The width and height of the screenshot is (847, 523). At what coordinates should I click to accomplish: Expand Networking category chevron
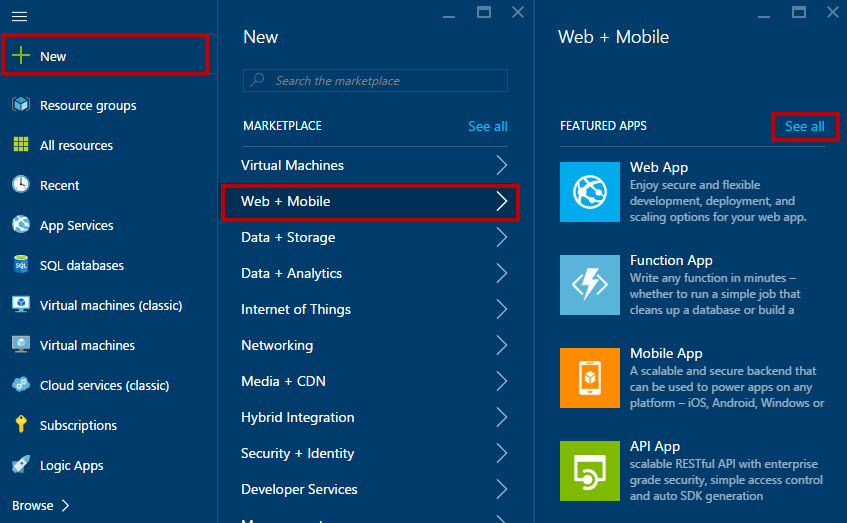(502, 345)
